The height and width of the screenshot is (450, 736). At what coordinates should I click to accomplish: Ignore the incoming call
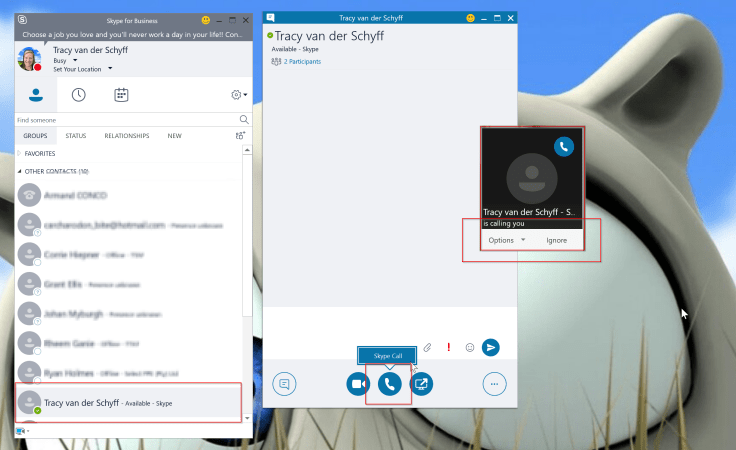click(556, 241)
